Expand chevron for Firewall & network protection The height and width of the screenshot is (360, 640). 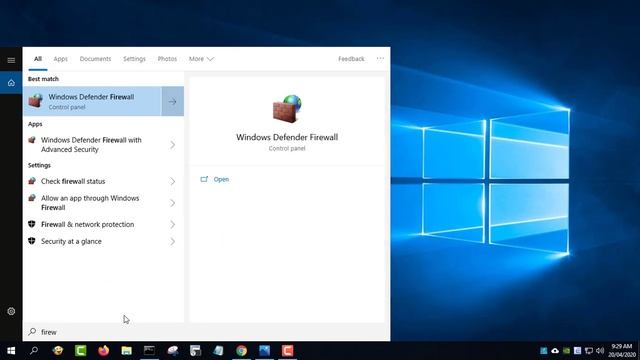click(173, 224)
